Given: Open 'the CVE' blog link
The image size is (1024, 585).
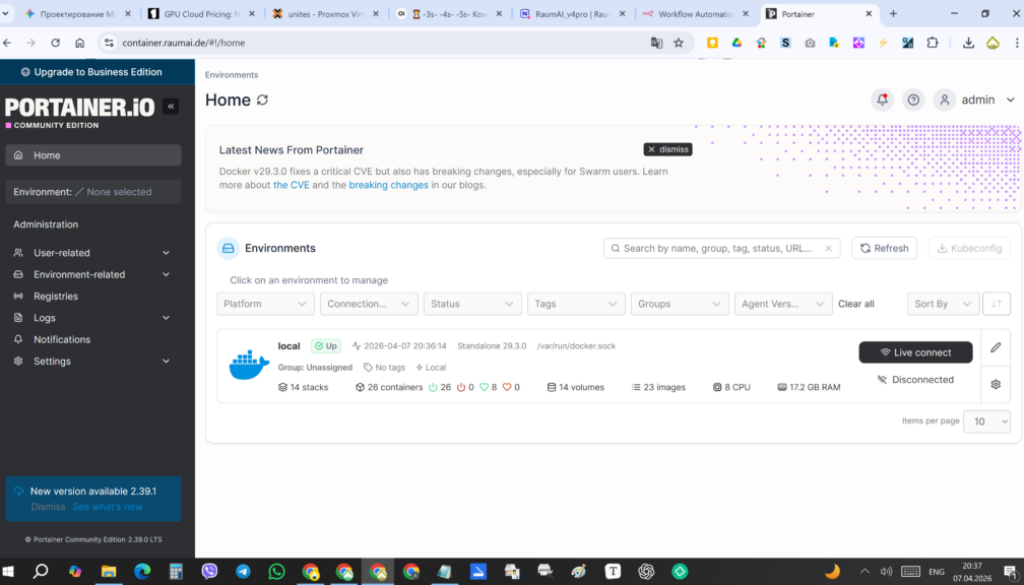Looking at the screenshot, I should (x=291, y=185).
